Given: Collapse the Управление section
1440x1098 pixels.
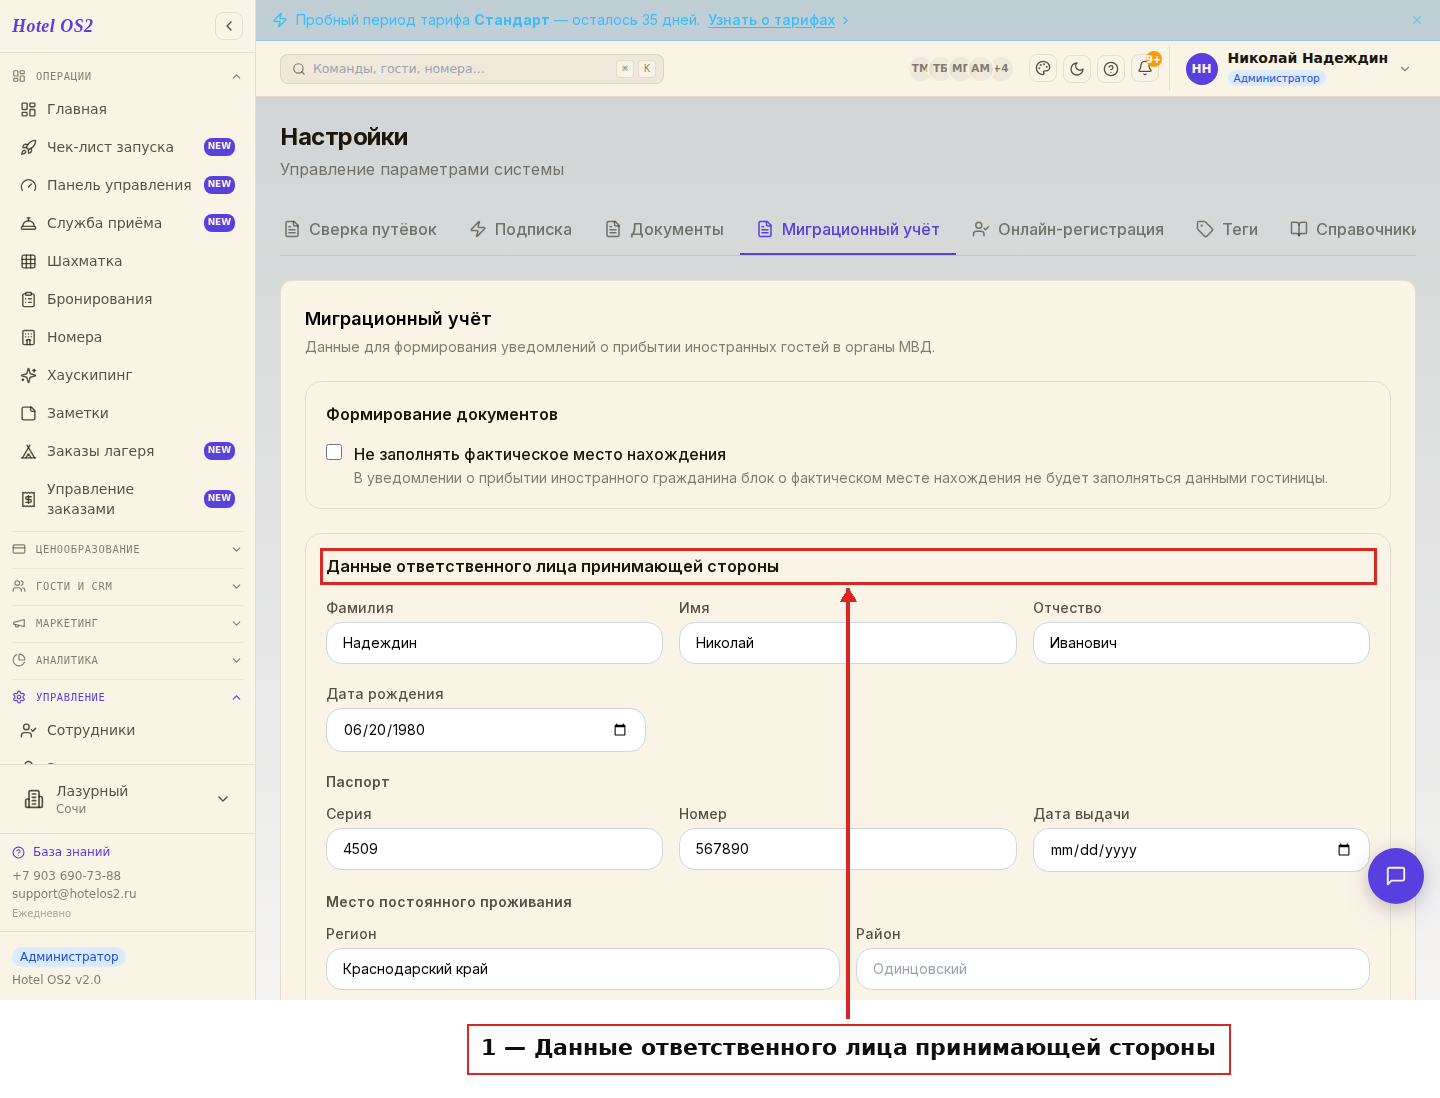Looking at the screenshot, I should click(x=128, y=697).
